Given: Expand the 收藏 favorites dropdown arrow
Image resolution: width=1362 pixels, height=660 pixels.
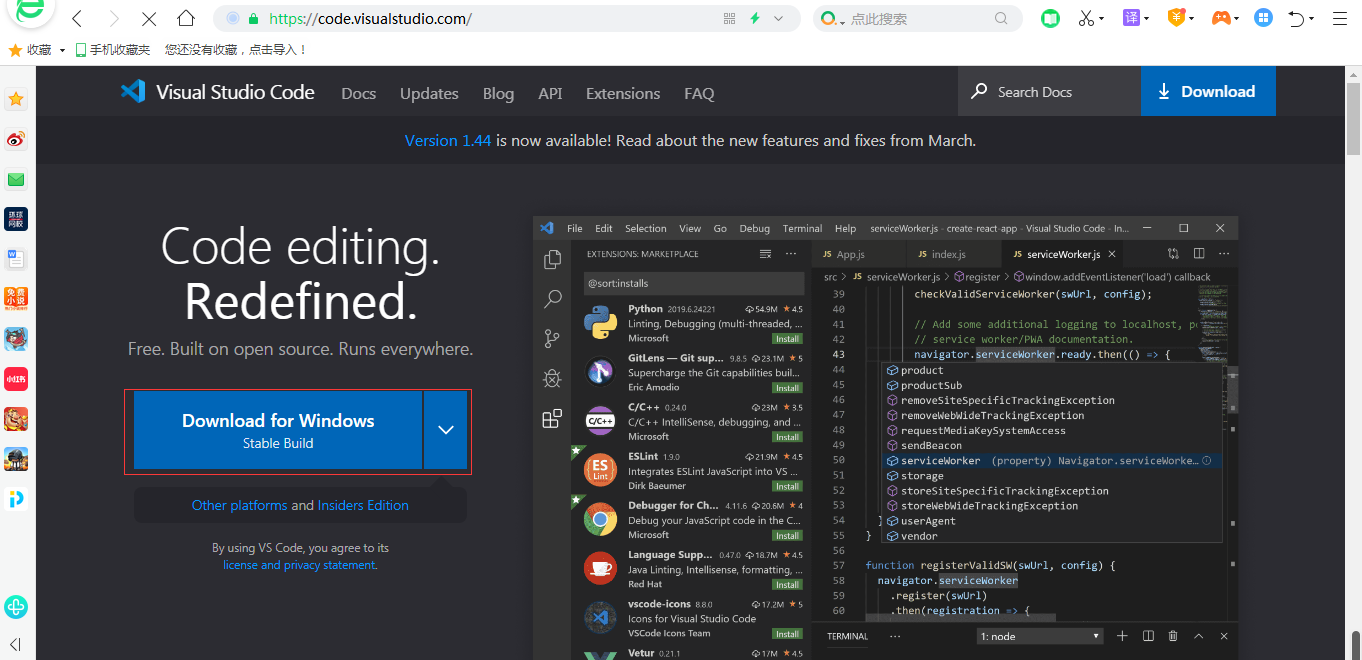Looking at the screenshot, I should coord(62,50).
